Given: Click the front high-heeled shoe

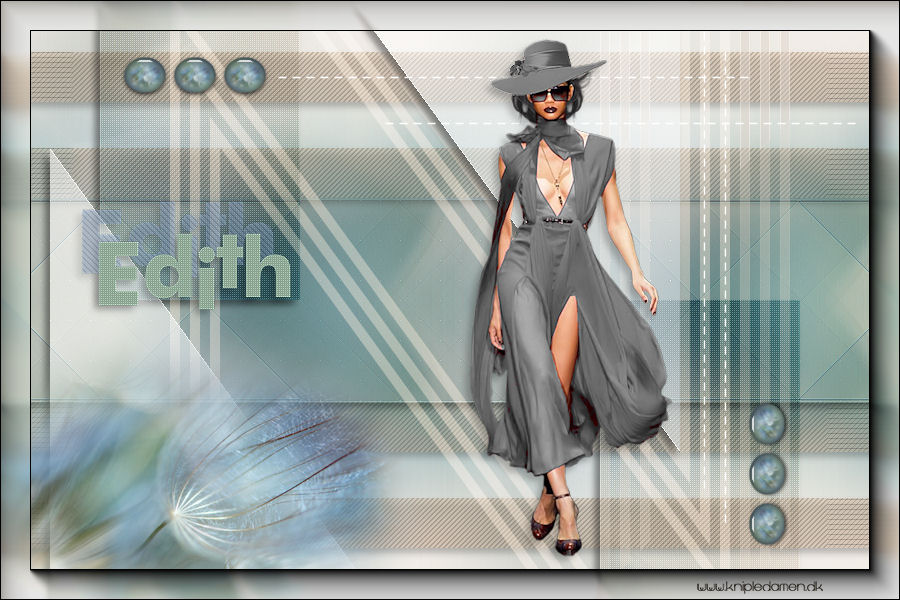Looking at the screenshot, I should 568,541.
